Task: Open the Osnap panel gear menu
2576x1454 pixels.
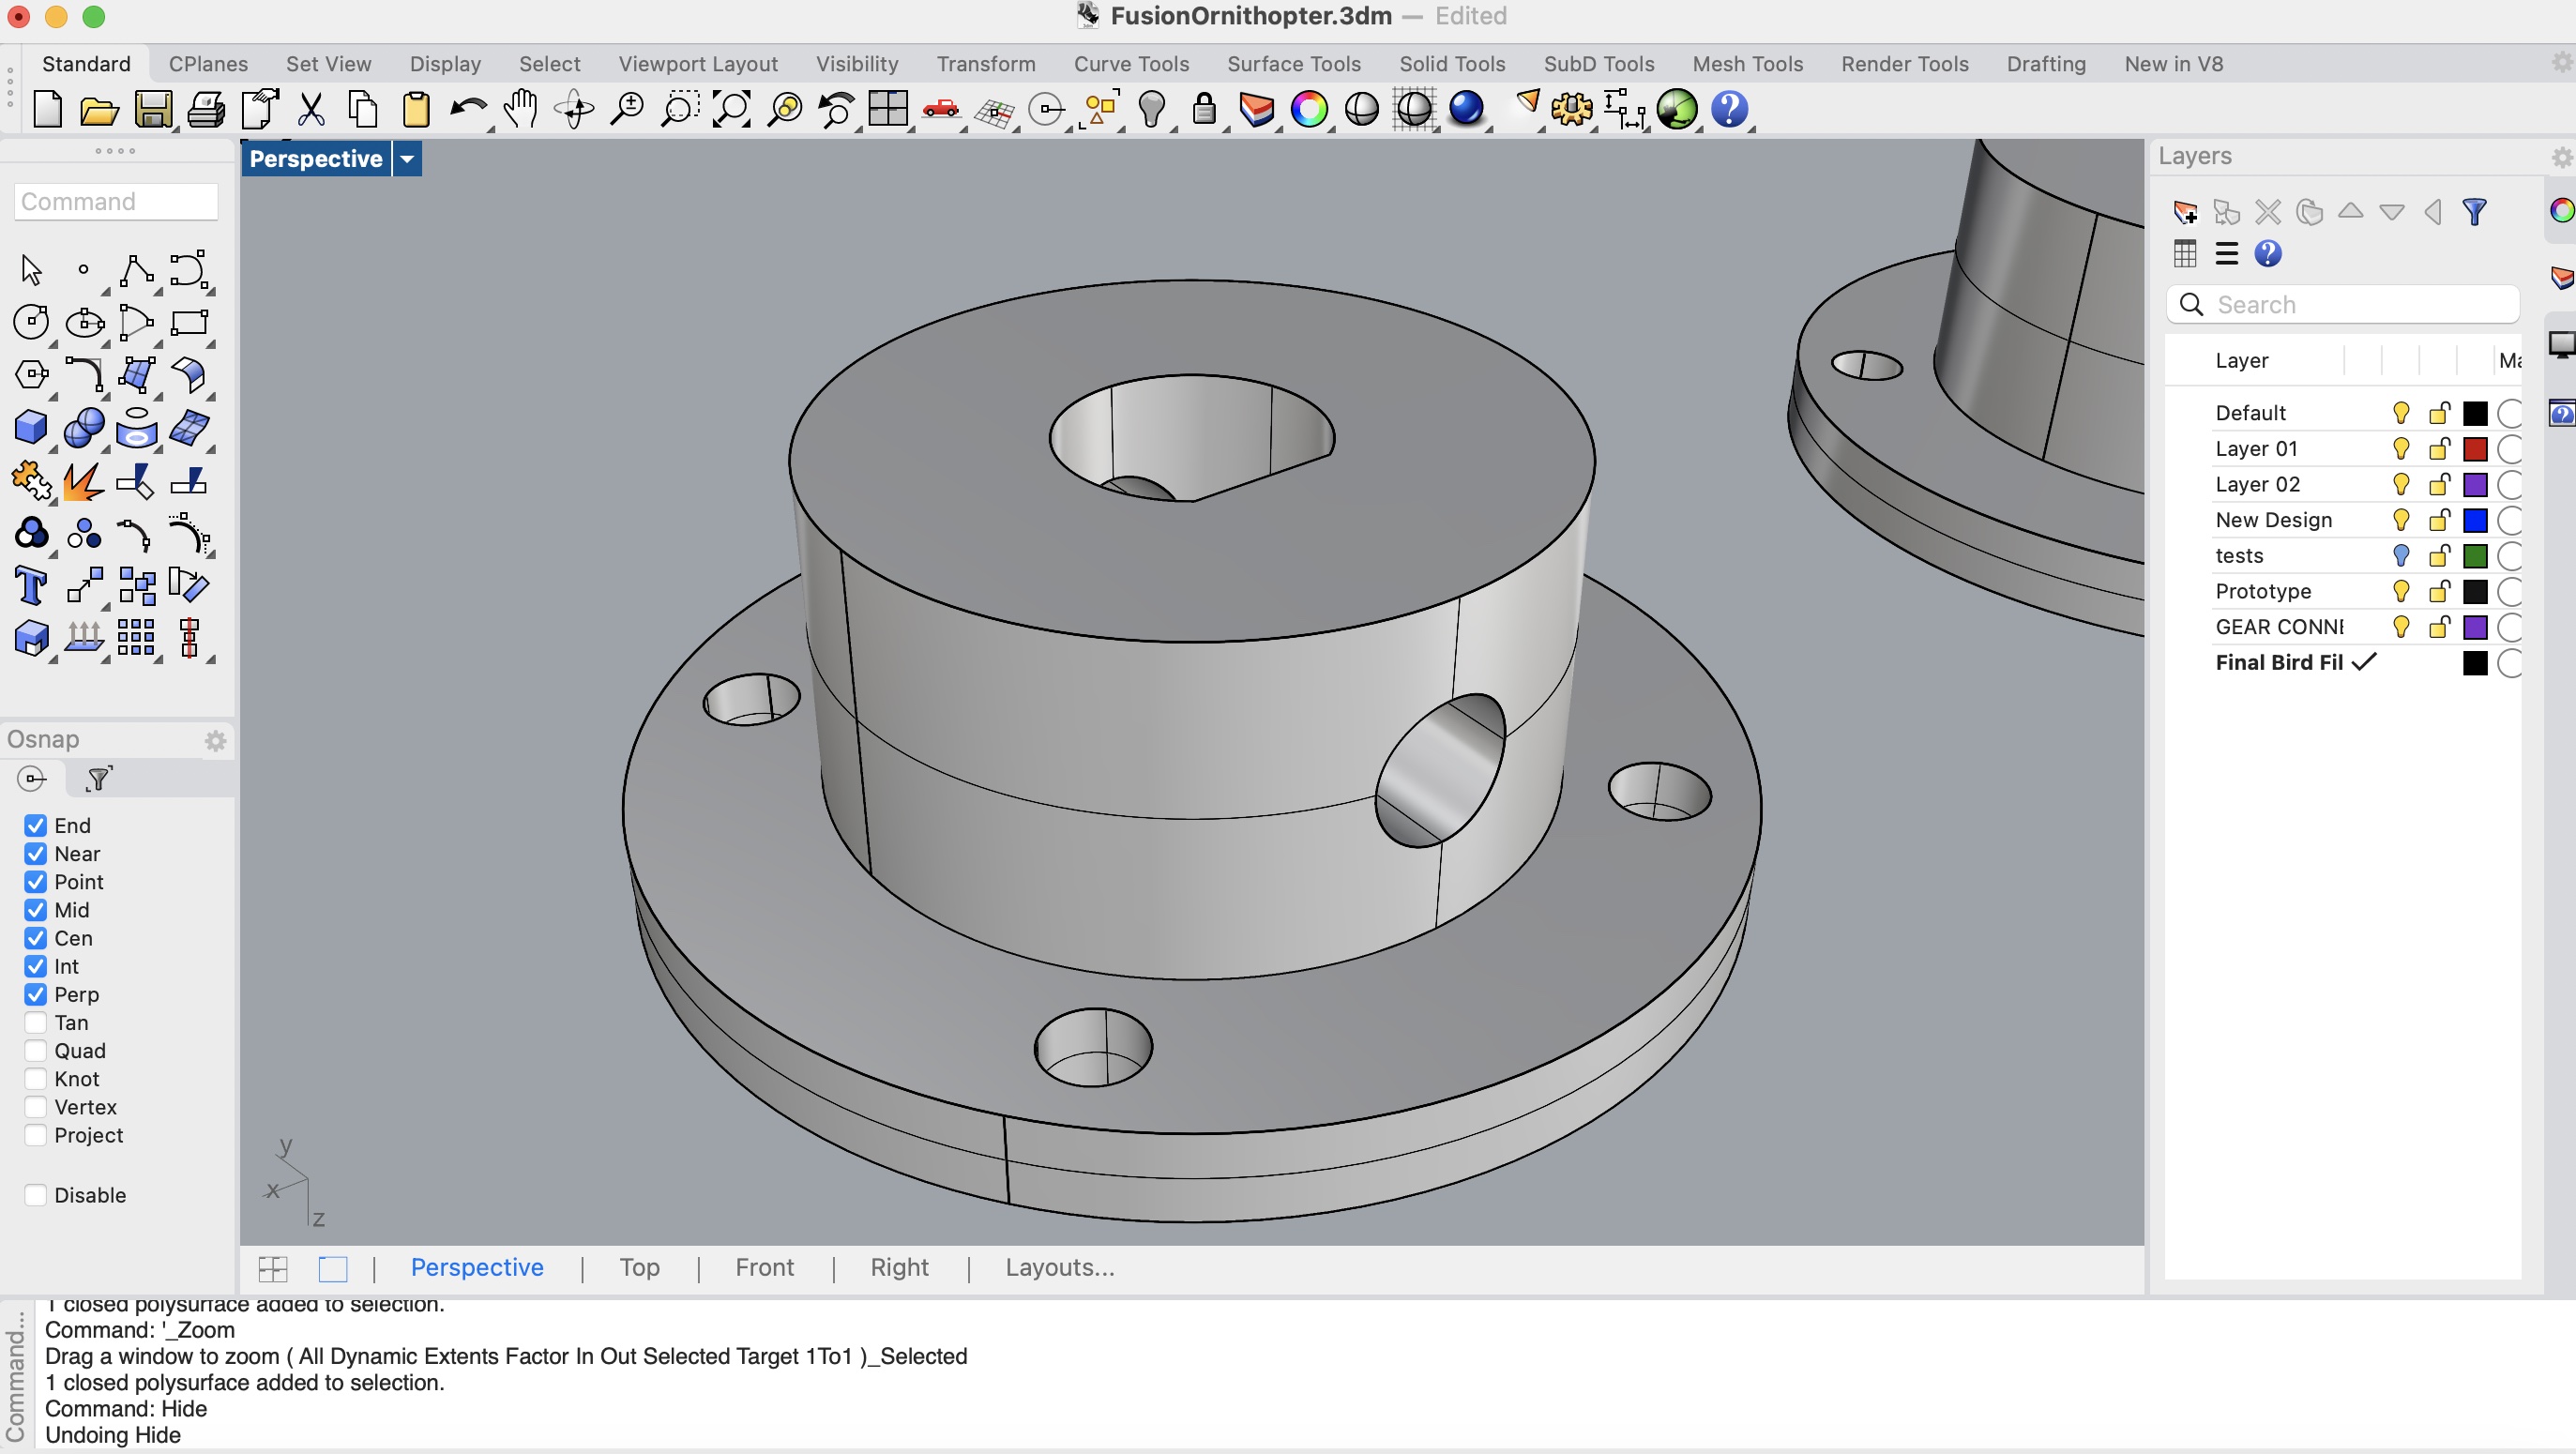Action: (215, 741)
